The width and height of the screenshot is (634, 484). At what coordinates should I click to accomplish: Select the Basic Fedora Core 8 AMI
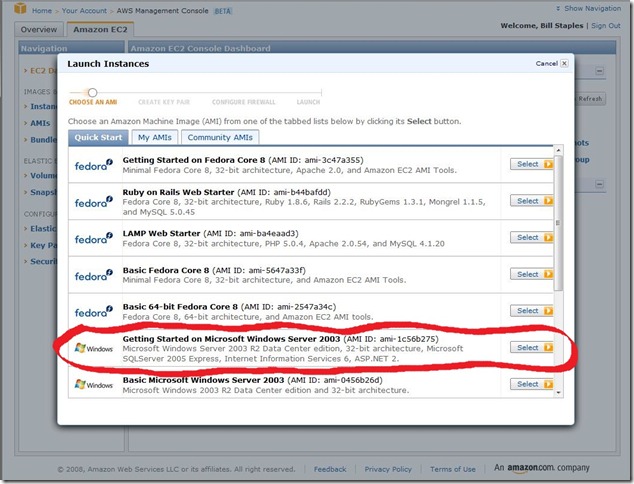[x=532, y=274]
